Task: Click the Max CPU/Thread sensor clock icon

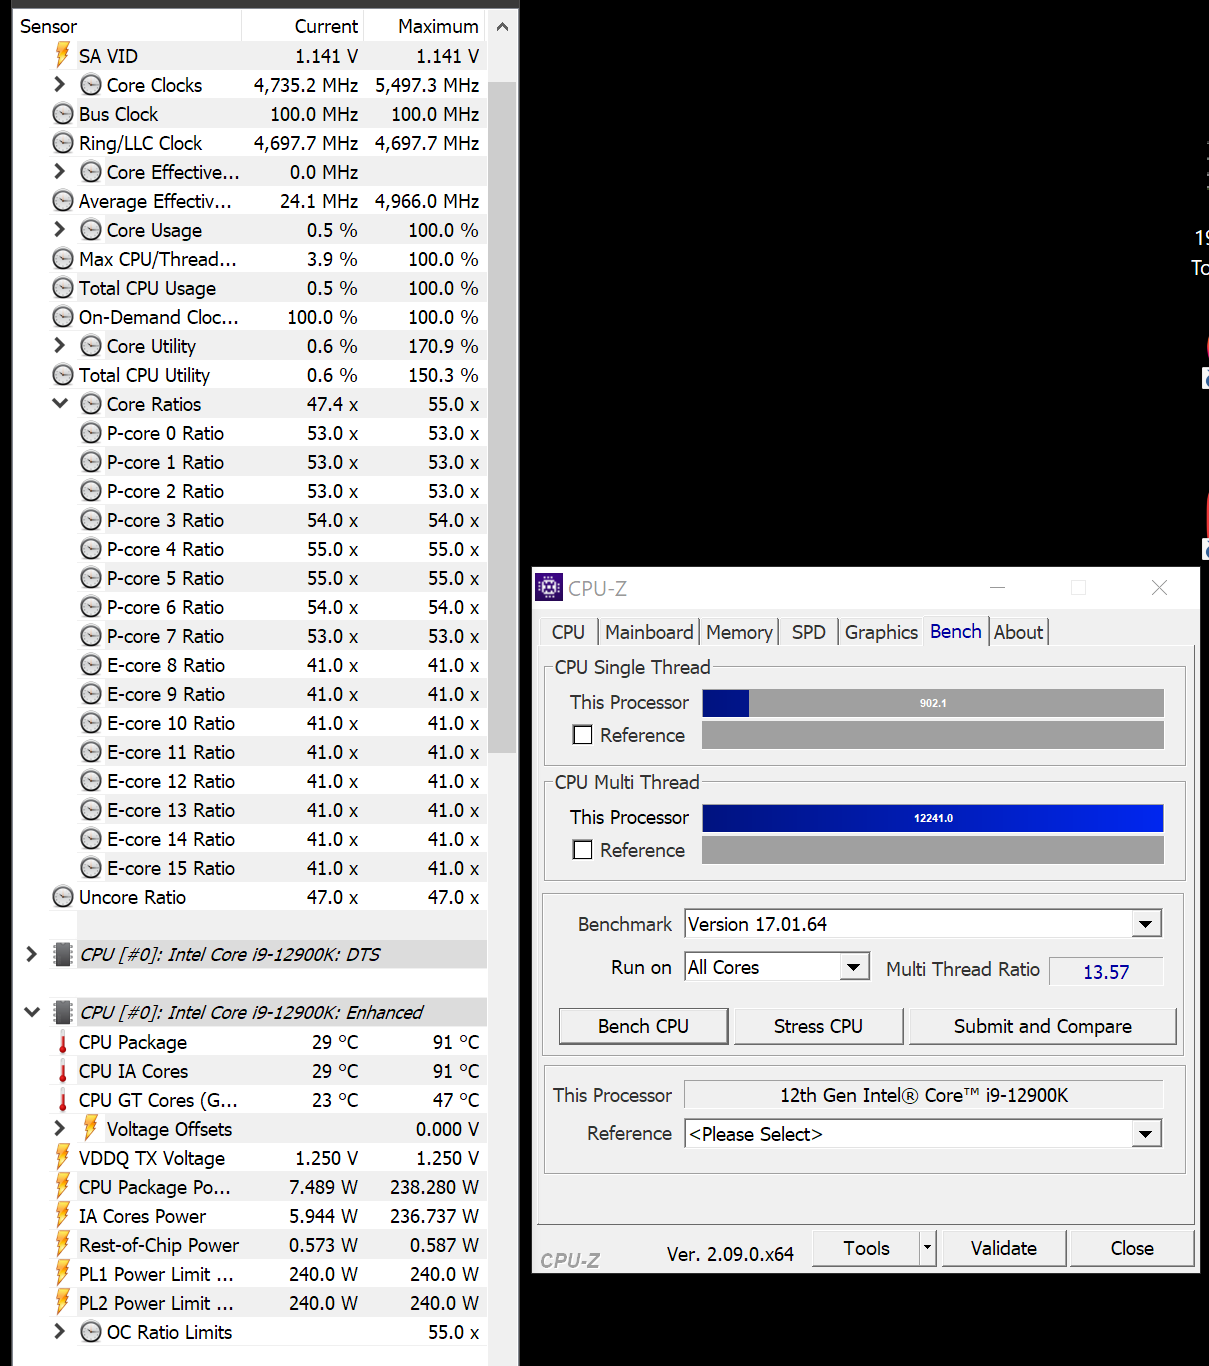Action: tap(63, 259)
